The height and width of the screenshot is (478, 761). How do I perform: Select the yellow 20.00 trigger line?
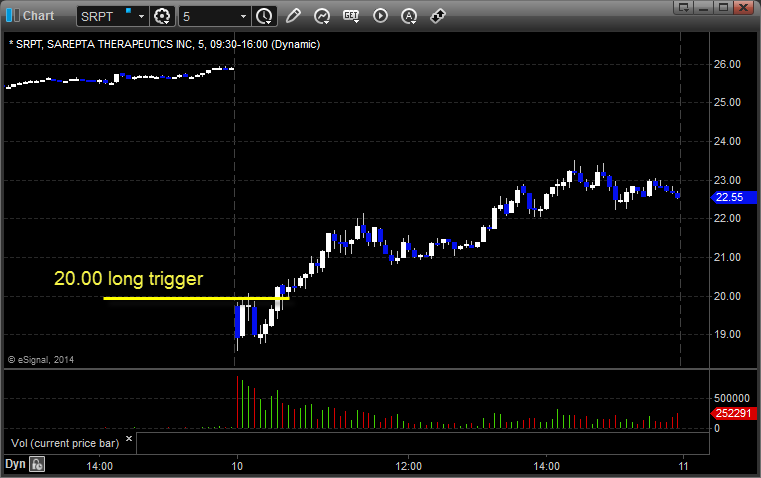196,298
